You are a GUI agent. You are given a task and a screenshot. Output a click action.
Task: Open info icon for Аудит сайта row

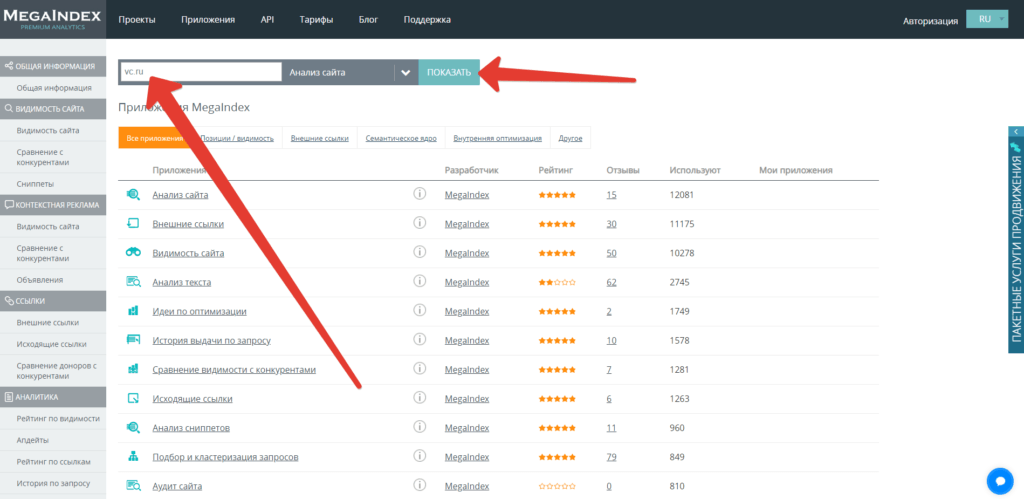tap(420, 485)
